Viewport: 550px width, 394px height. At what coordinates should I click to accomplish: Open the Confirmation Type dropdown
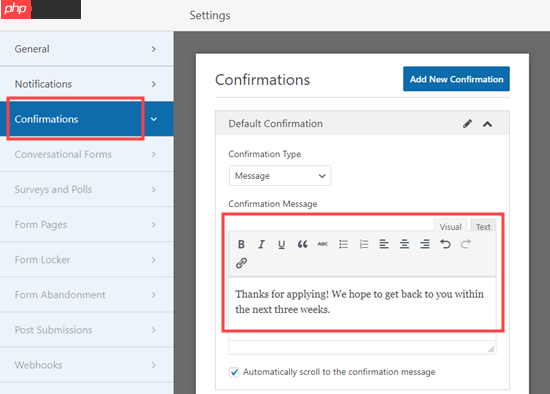(280, 176)
